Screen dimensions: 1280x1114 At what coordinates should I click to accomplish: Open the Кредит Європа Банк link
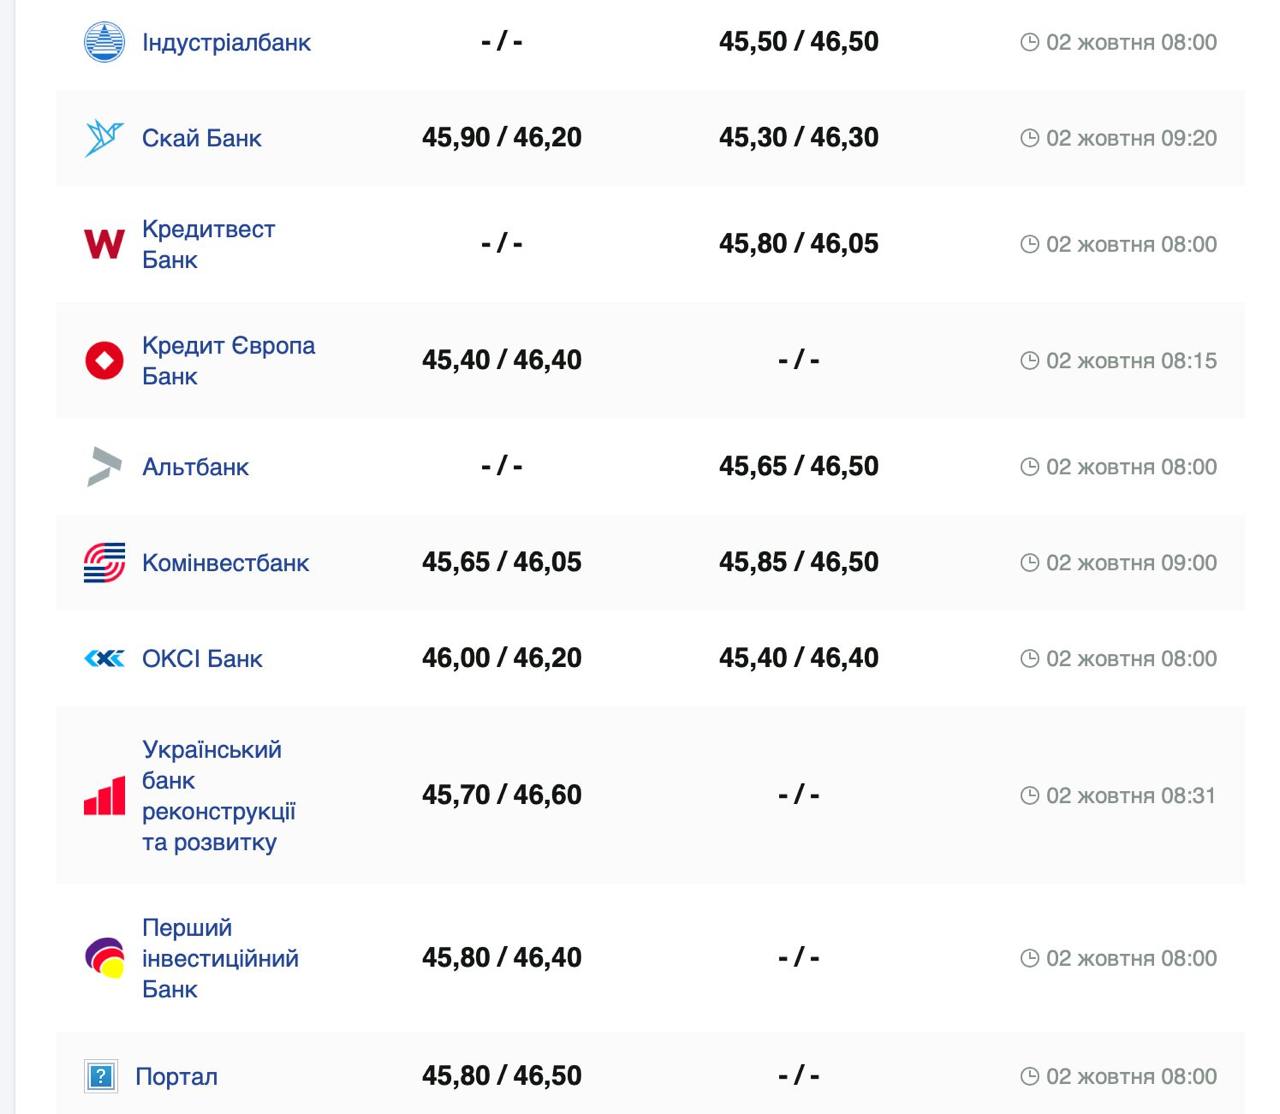227,360
